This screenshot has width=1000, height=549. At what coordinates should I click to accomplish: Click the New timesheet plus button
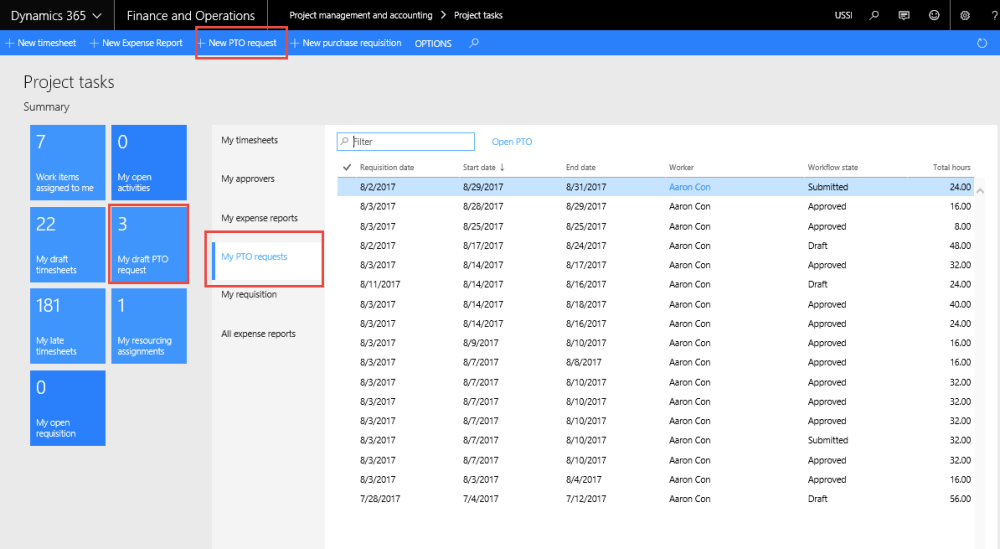click(41, 43)
